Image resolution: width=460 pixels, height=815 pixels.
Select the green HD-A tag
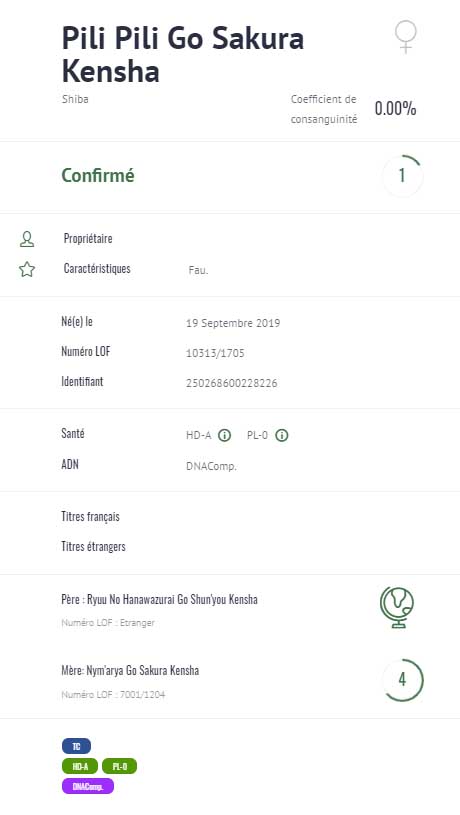pyautogui.click(x=80, y=766)
